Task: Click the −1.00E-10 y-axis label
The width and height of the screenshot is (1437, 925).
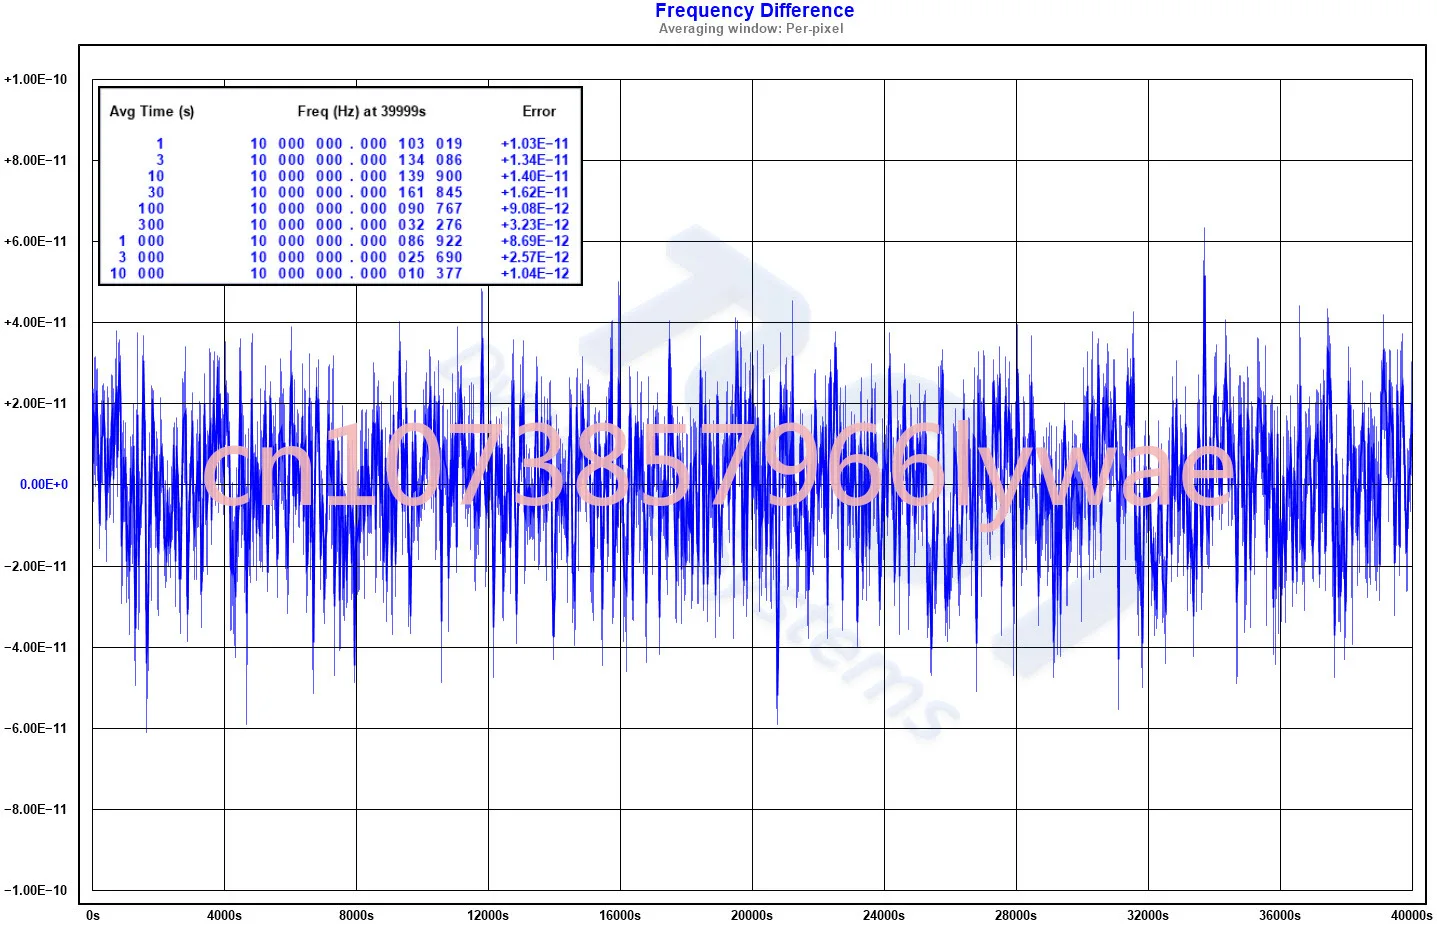Action: pos(36,891)
